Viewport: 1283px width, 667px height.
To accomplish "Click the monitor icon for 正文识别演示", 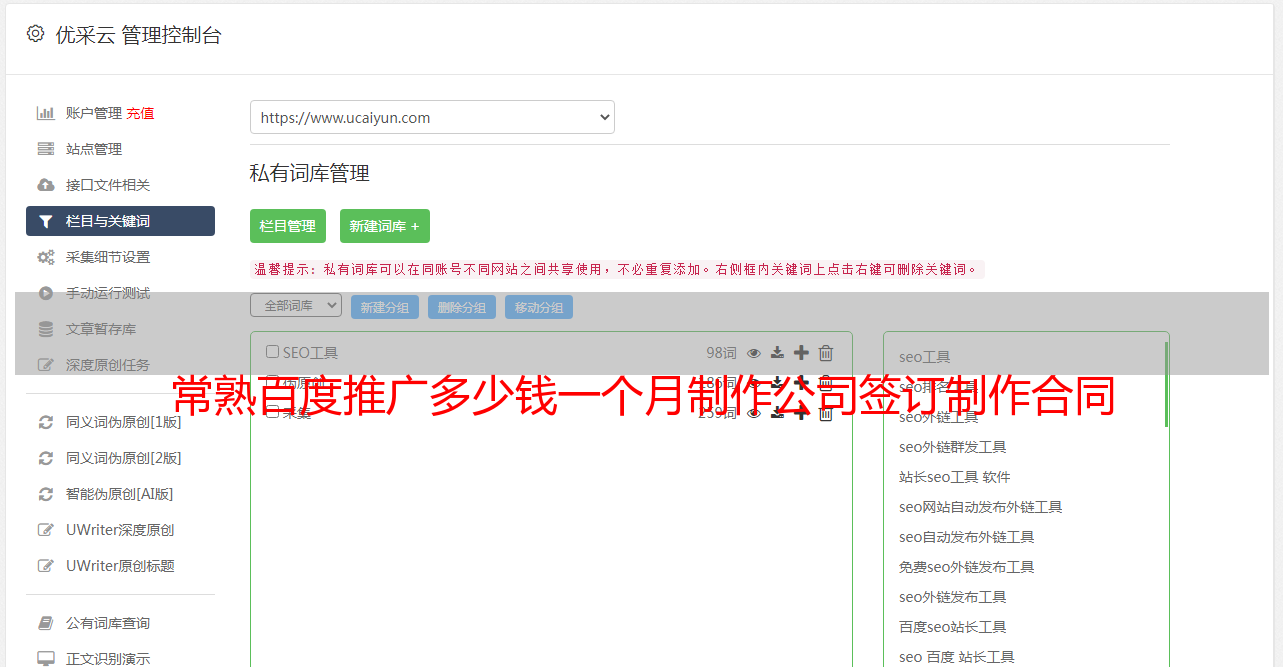I will (x=46, y=659).
